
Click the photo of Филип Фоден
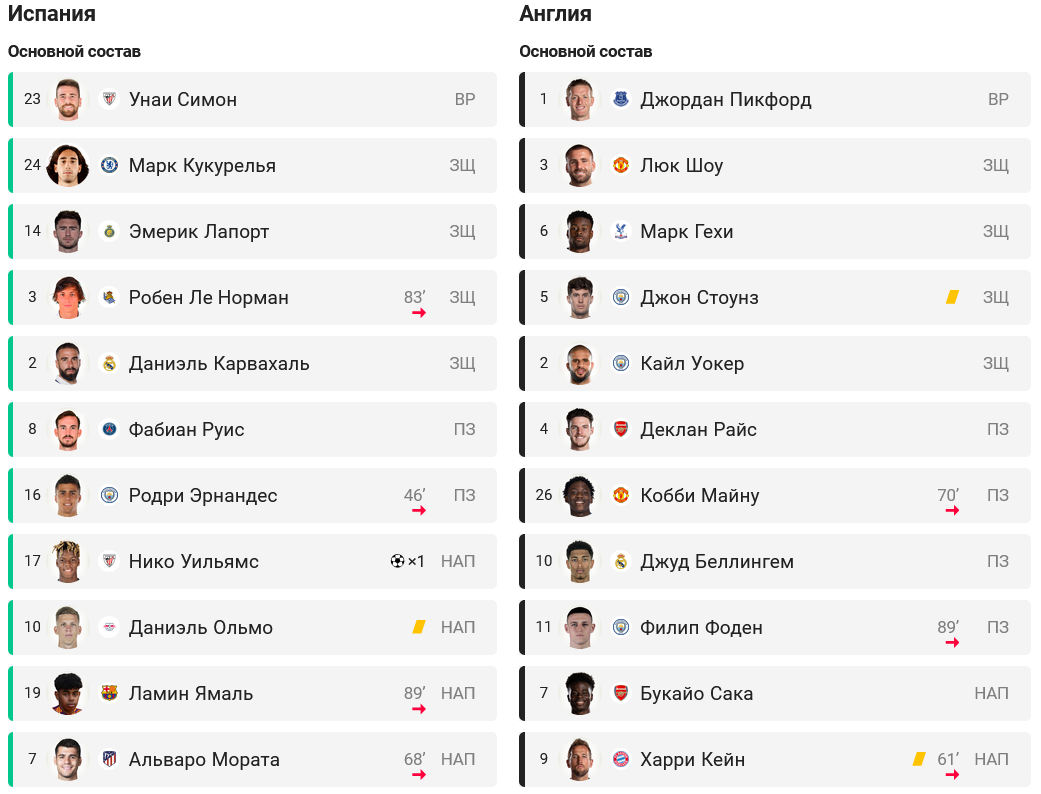point(580,627)
